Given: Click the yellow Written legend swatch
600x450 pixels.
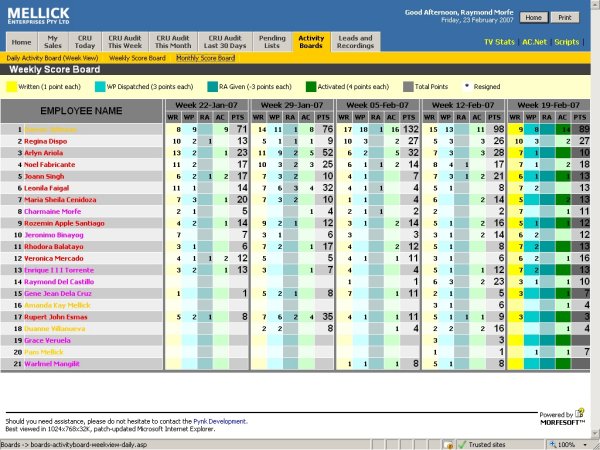Looking at the screenshot, I should [x=11, y=87].
